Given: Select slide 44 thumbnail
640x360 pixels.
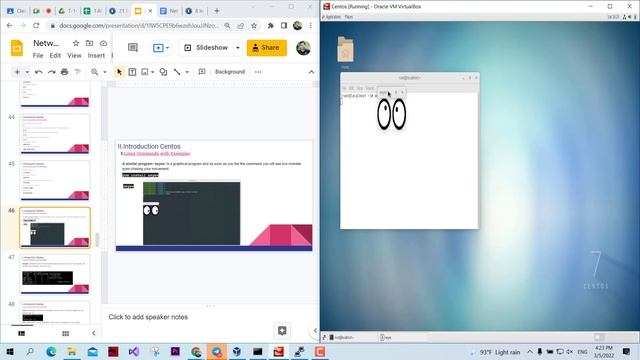Looking at the screenshot, I should pyautogui.click(x=55, y=134).
